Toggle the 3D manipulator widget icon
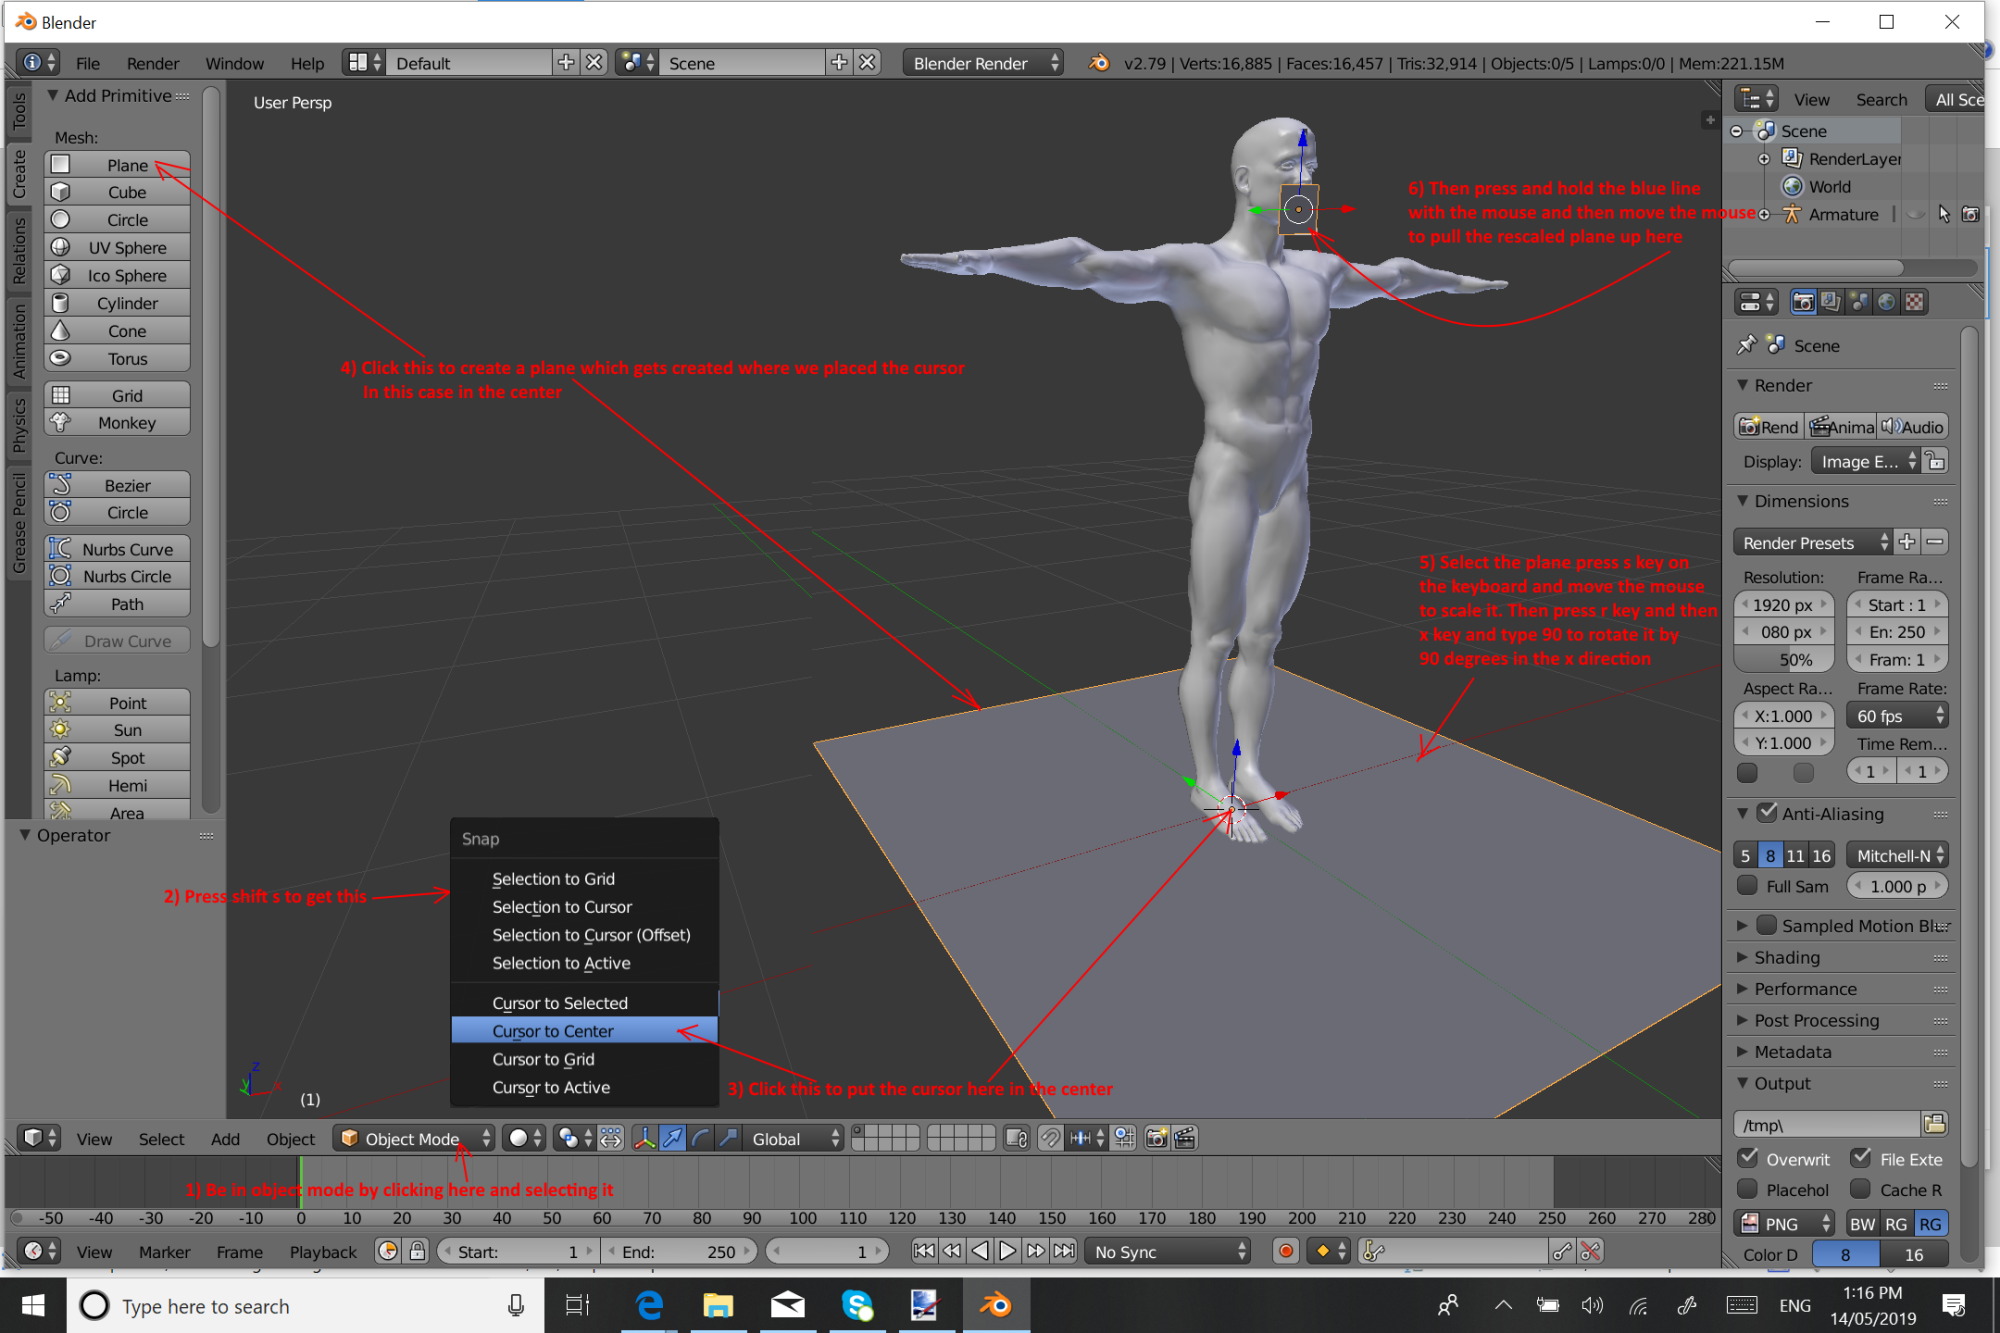2000x1333 pixels. [645, 1138]
